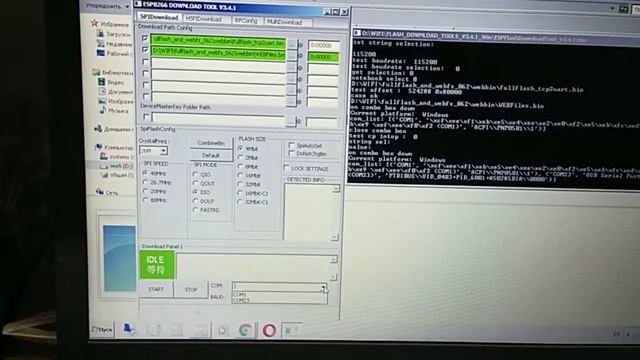Click the Домашняя группа icon in sidebar
640x360 pixels.
coord(98,129)
